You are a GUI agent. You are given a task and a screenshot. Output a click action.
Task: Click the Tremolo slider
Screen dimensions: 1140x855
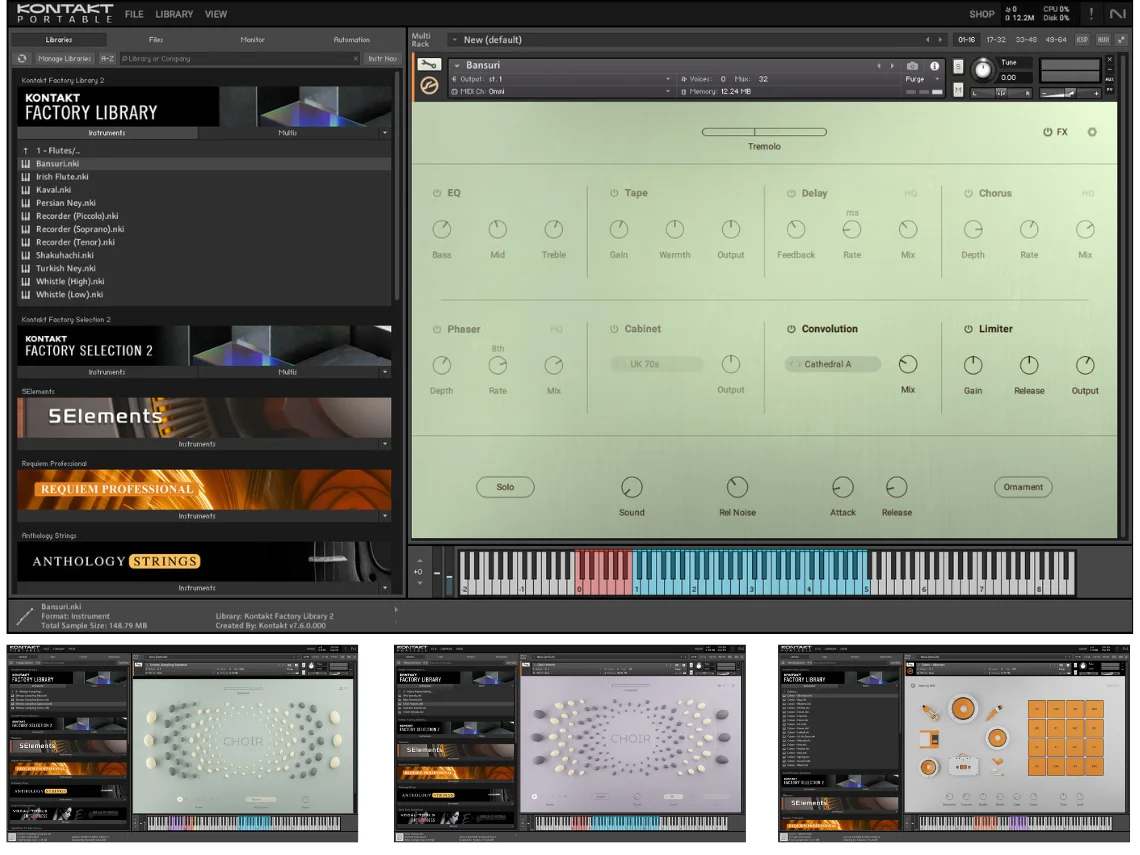click(764, 132)
